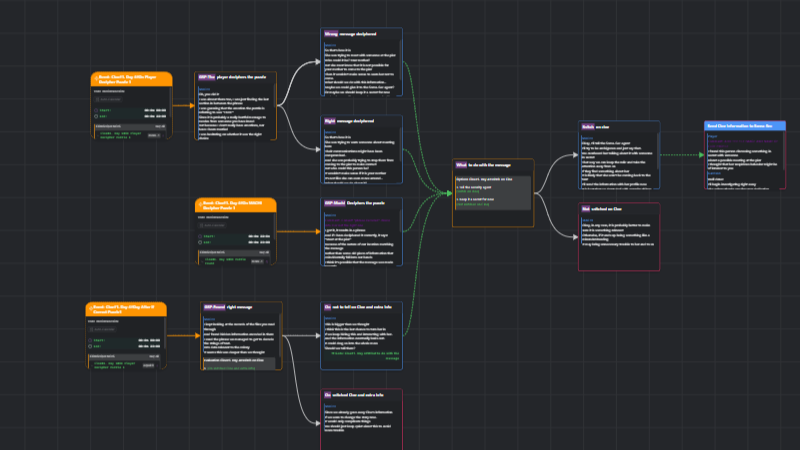Select the orange arrowhead entering the ANP:Found node
This screenshot has width=800, height=450.
[x=197, y=335]
